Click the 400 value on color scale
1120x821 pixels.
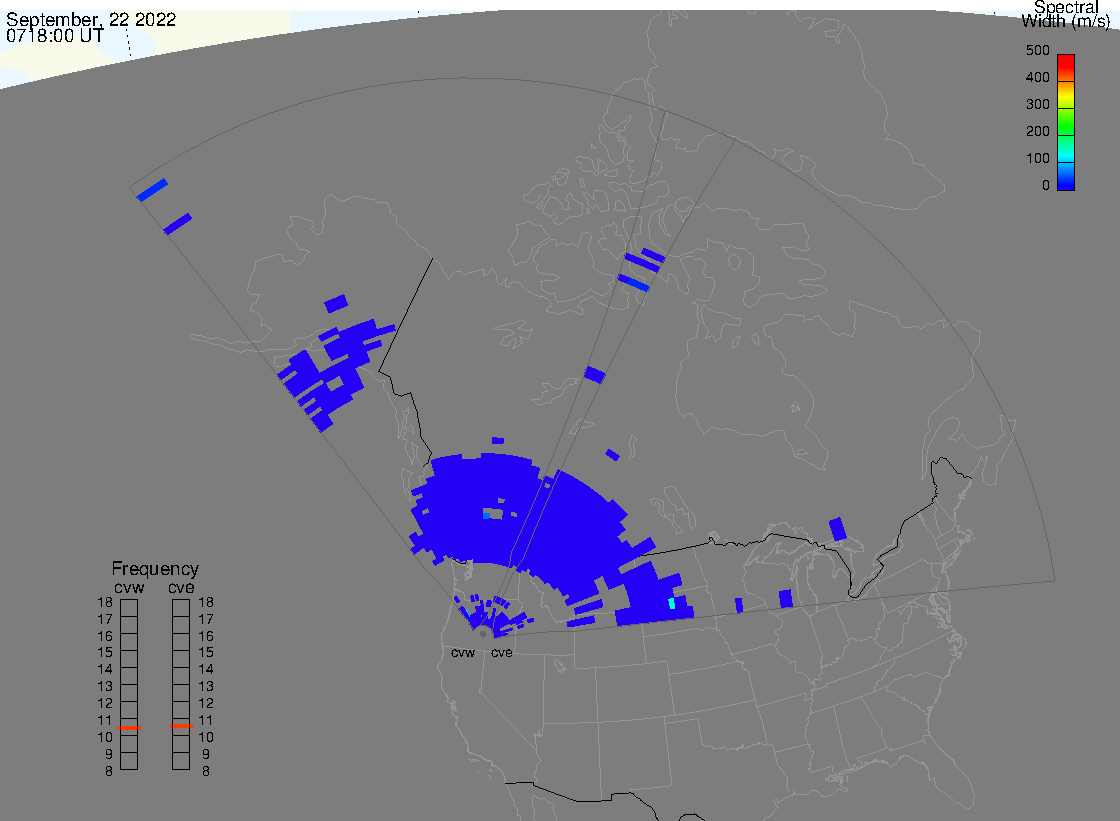pyautogui.click(x=1037, y=77)
